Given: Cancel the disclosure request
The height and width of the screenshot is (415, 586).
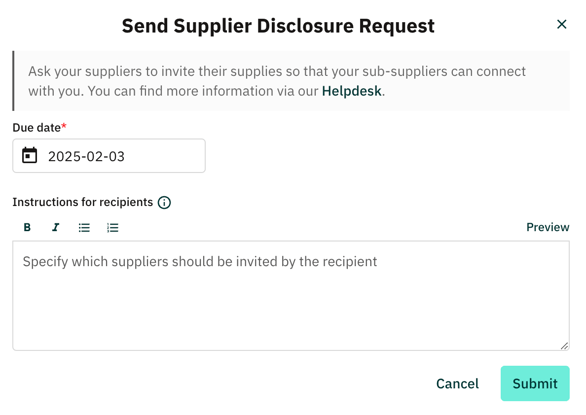Looking at the screenshot, I should [x=457, y=384].
